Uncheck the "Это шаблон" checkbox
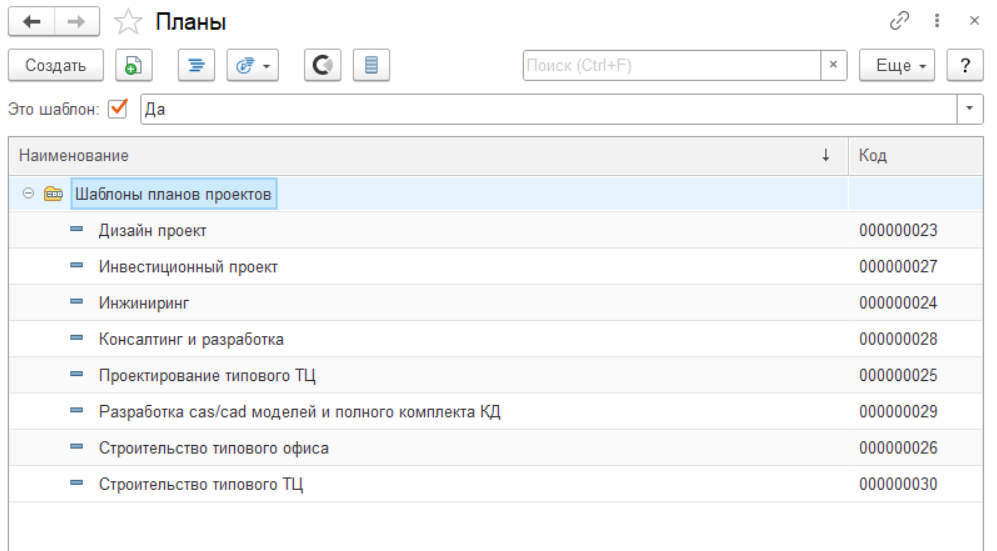This screenshot has width=997, height=551. click(118, 109)
